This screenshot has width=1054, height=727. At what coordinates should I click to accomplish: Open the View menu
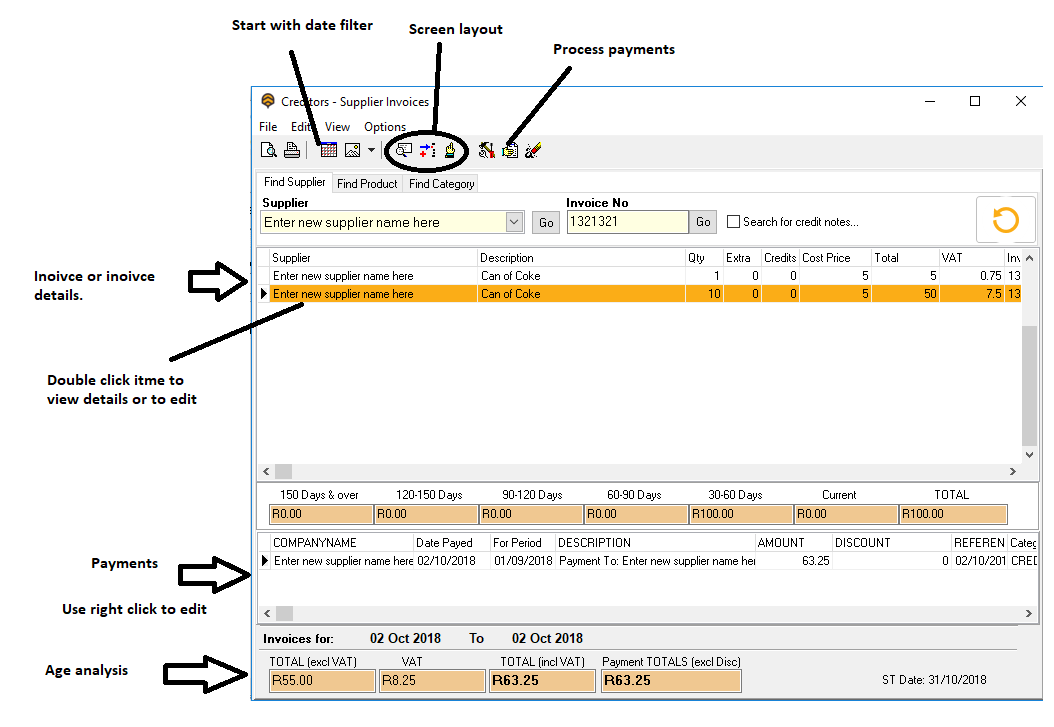point(337,127)
